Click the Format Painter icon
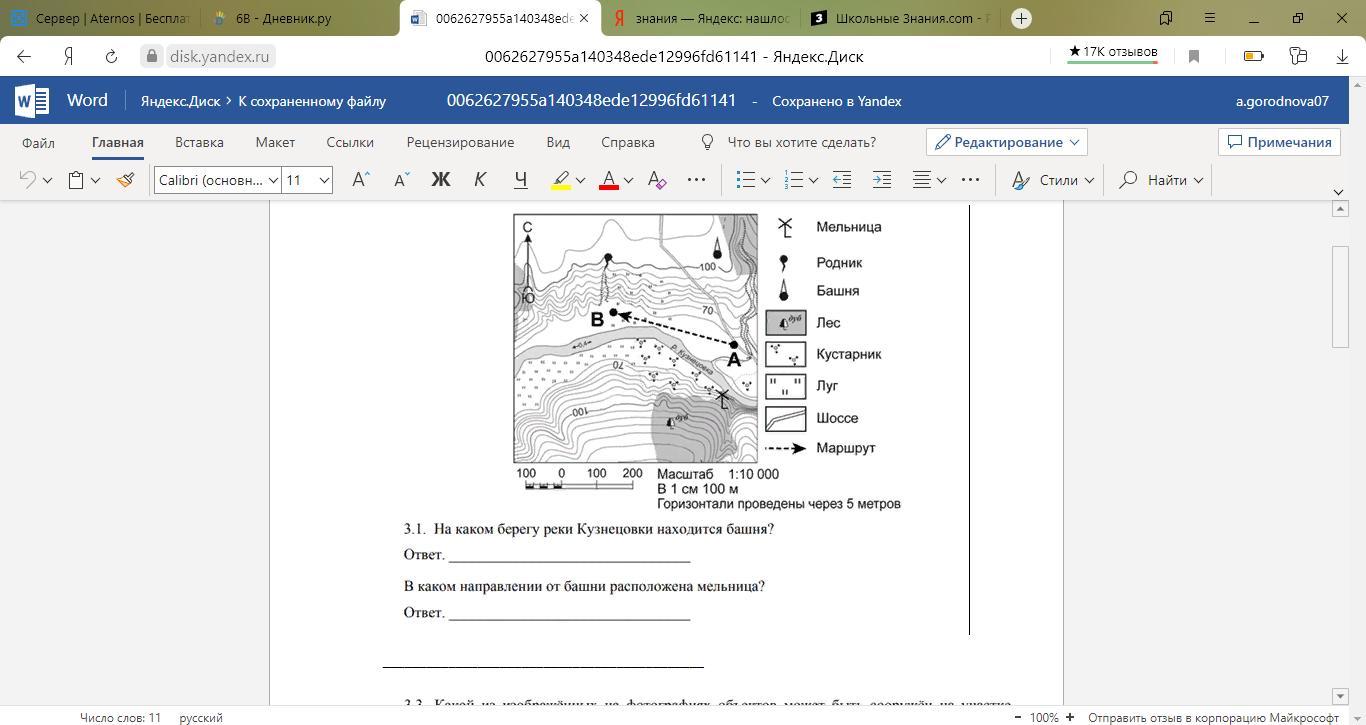Viewport: 1366px width, 725px height. point(125,180)
